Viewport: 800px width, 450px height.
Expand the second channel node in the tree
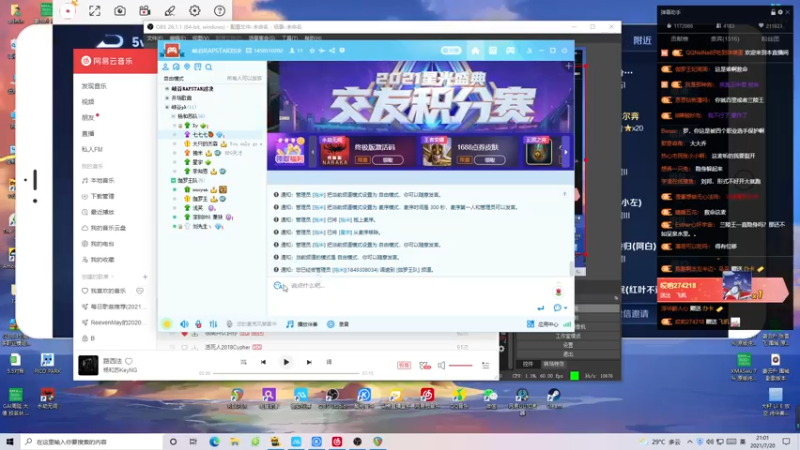tap(167, 98)
